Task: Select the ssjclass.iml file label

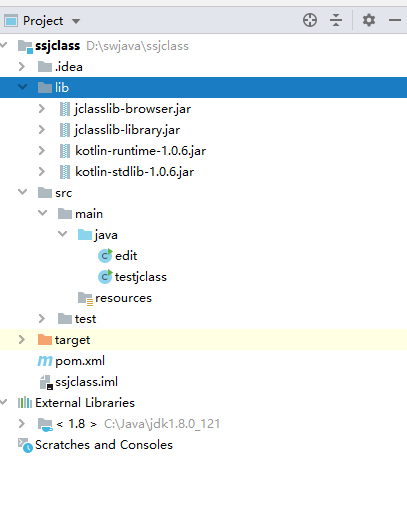Action: pyautogui.click(x=86, y=382)
